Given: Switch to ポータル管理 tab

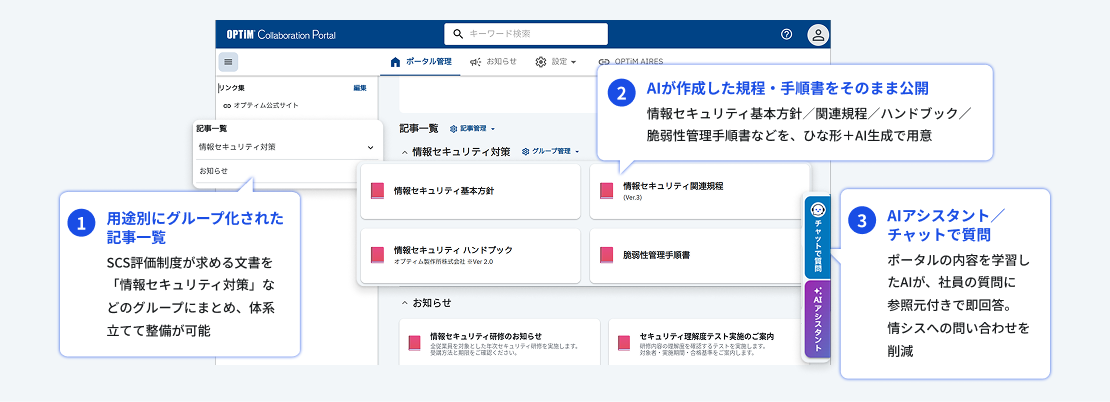Looking at the screenshot, I should (x=420, y=62).
